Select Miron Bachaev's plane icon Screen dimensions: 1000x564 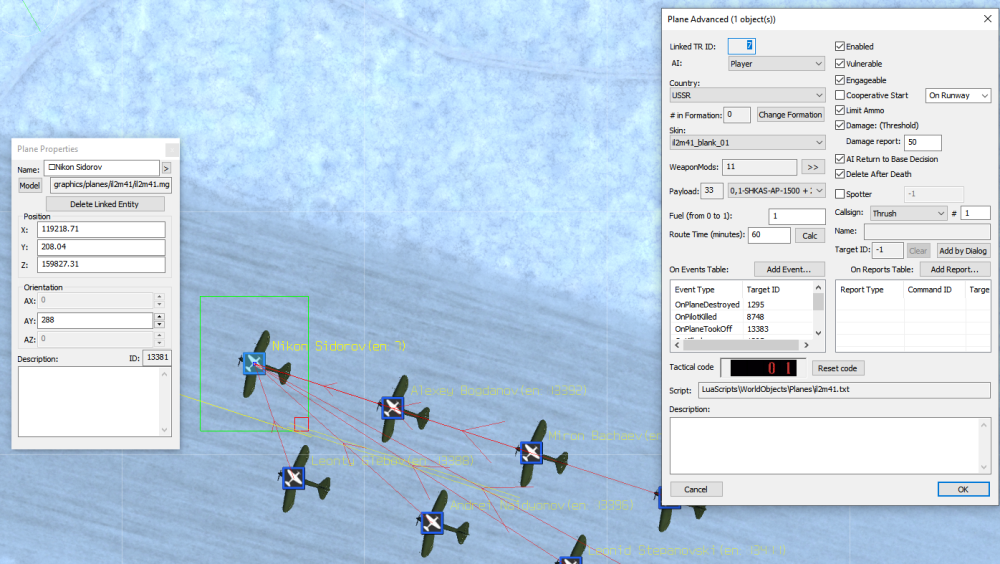point(532,452)
